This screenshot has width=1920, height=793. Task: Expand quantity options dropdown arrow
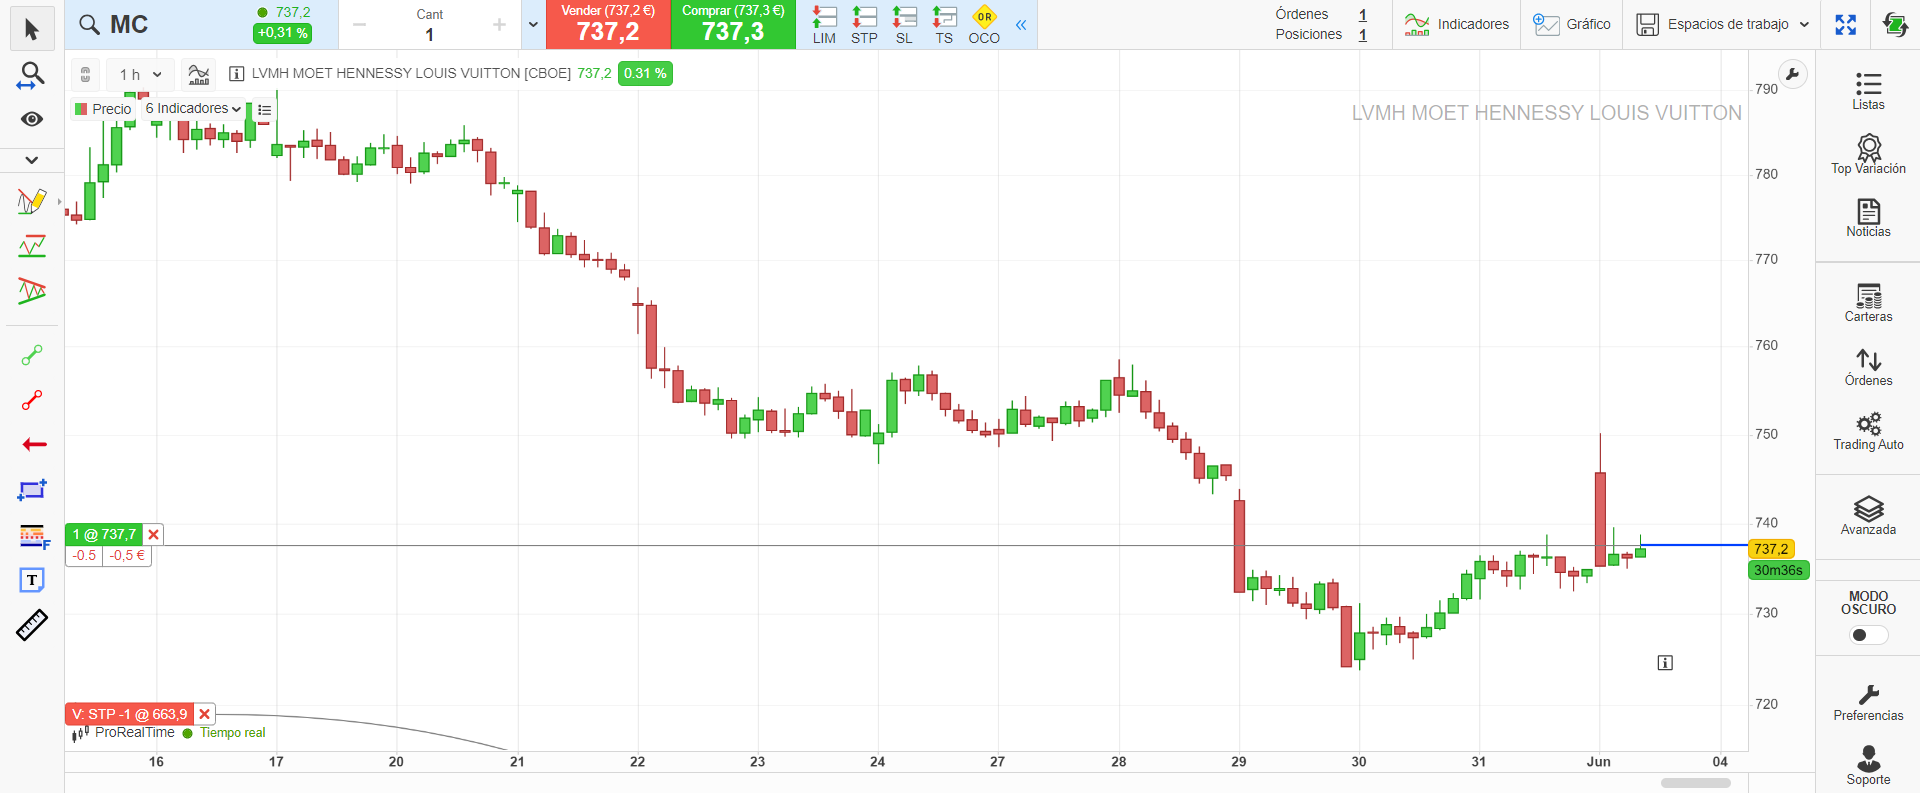click(x=533, y=25)
